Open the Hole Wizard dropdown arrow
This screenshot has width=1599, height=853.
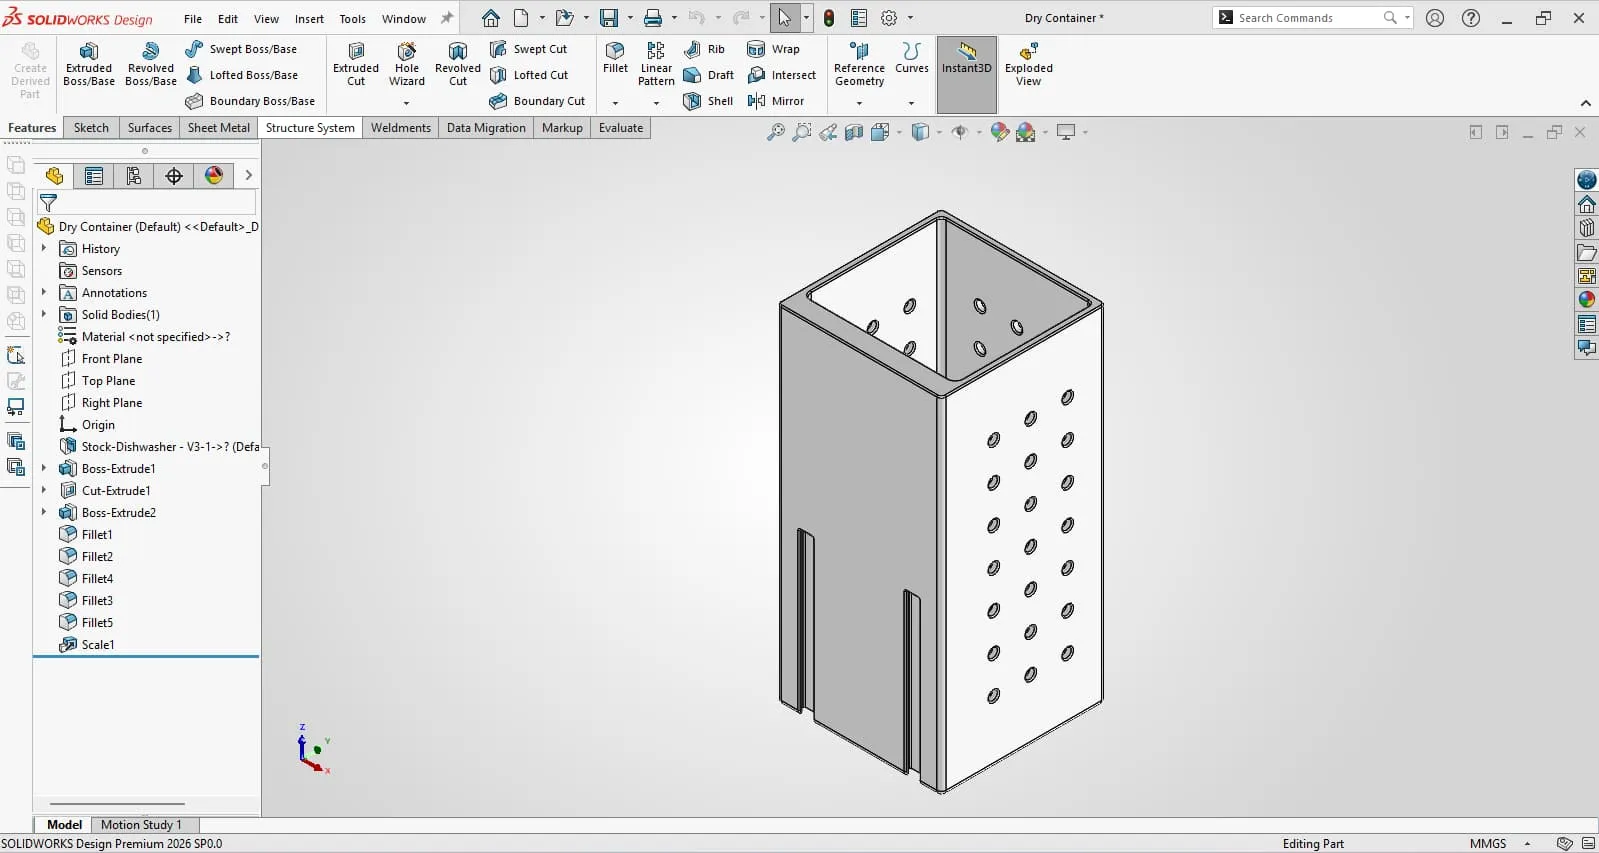tap(406, 103)
